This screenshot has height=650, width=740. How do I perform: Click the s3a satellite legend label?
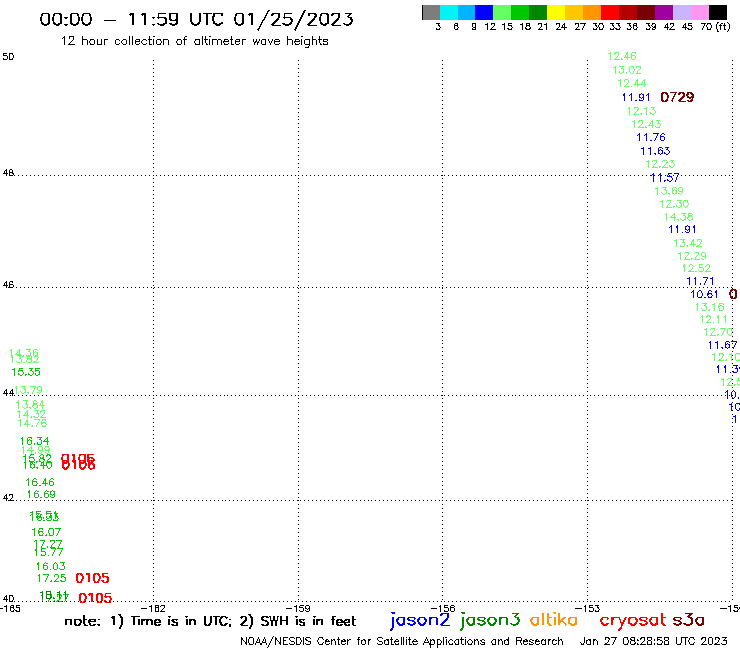tap(688, 620)
